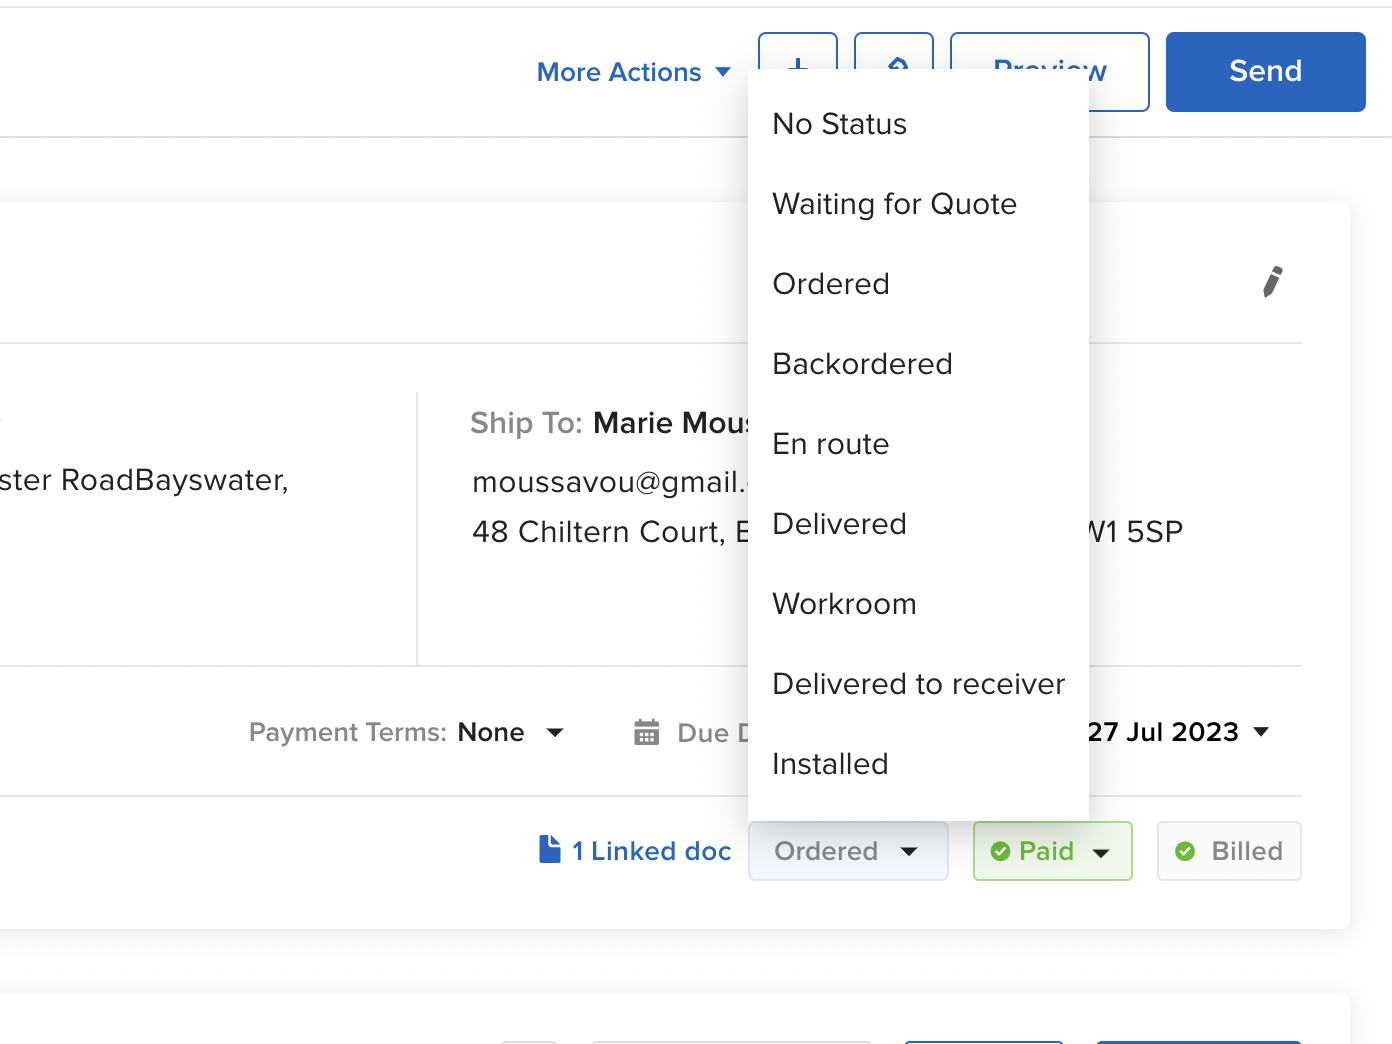The width and height of the screenshot is (1392, 1044).
Task: Choose Delivered status option
Action: 839,524
